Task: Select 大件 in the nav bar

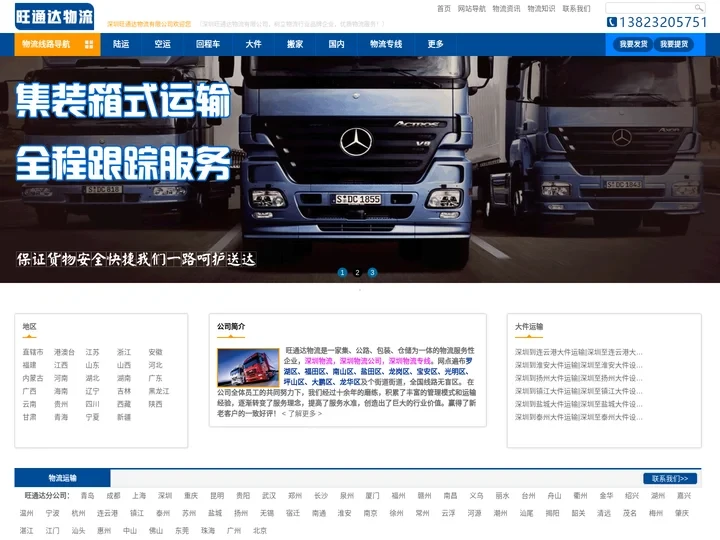Action: 253,44
